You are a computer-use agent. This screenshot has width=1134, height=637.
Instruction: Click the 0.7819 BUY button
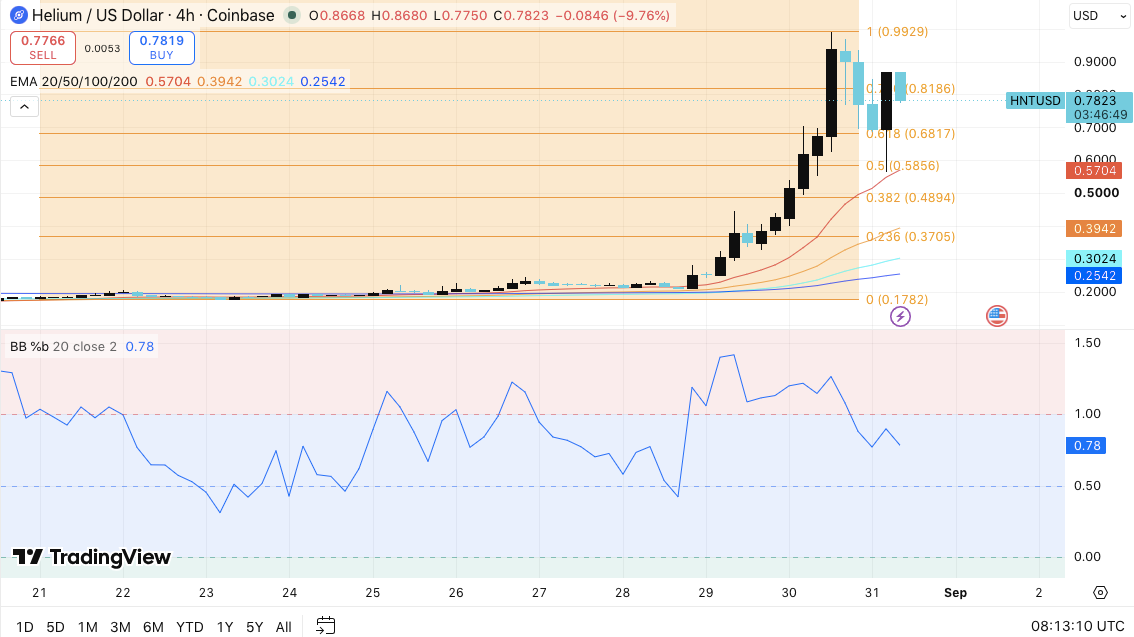162,47
